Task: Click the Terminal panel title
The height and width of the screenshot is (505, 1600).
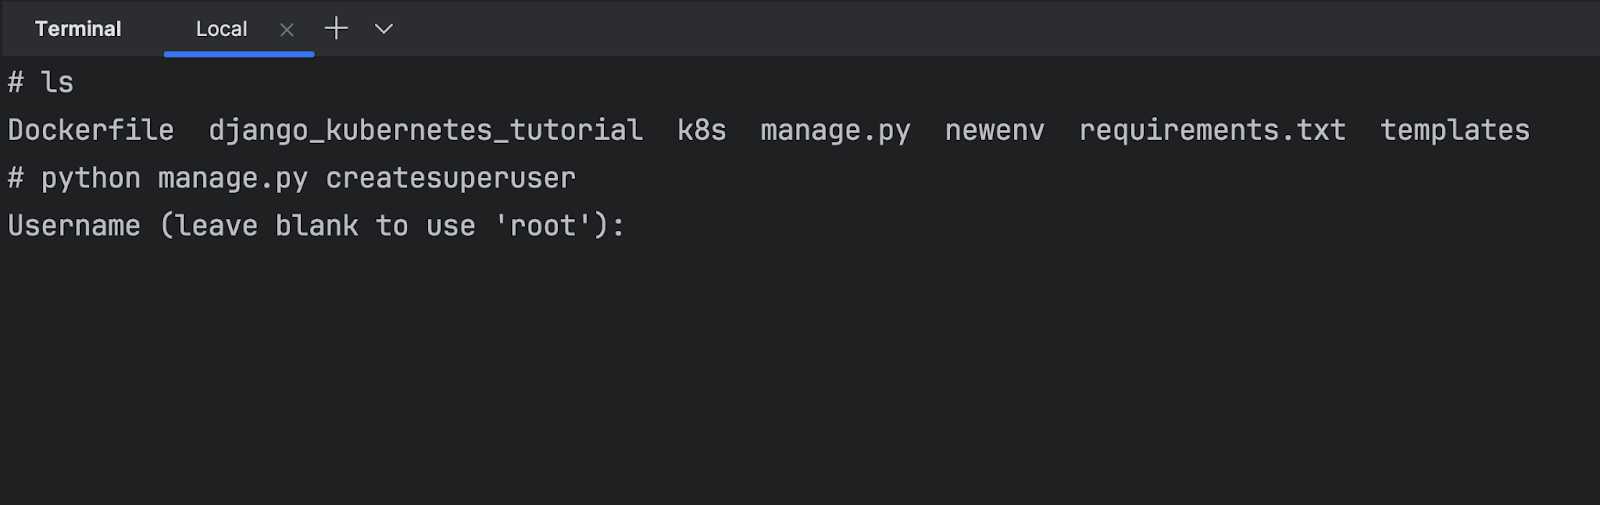Action: pos(78,29)
